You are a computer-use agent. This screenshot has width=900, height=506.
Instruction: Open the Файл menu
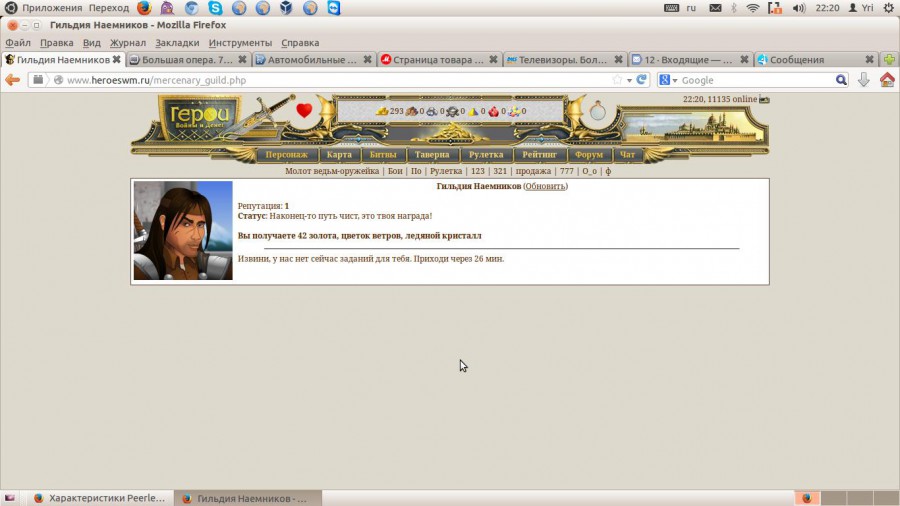pyautogui.click(x=18, y=42)
